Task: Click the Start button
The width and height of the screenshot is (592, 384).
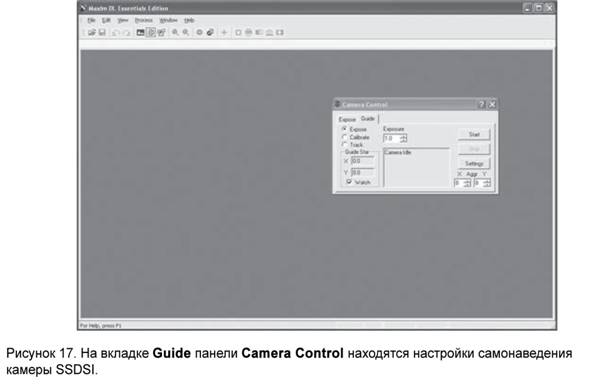Action: (x=474, y=134)
